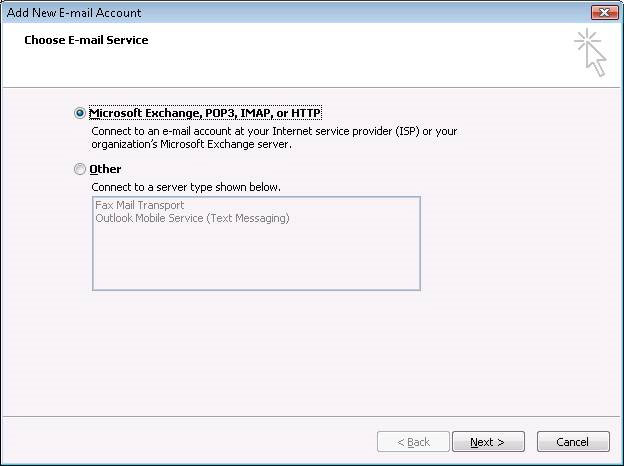Viewport: 624px width, 466px height.
Task: Click the 'Choose E-mail Service' heading
Action: click(x=86, y=40)
